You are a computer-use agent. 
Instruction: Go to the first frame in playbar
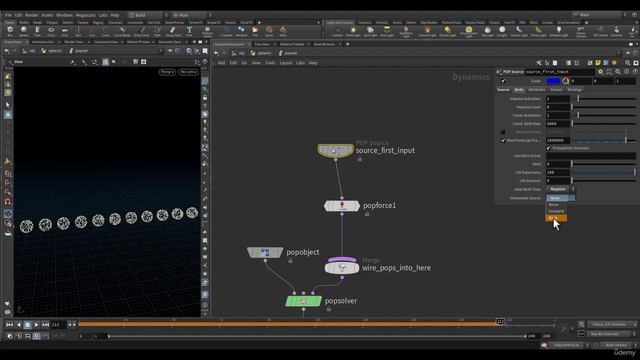pos(9,325)
